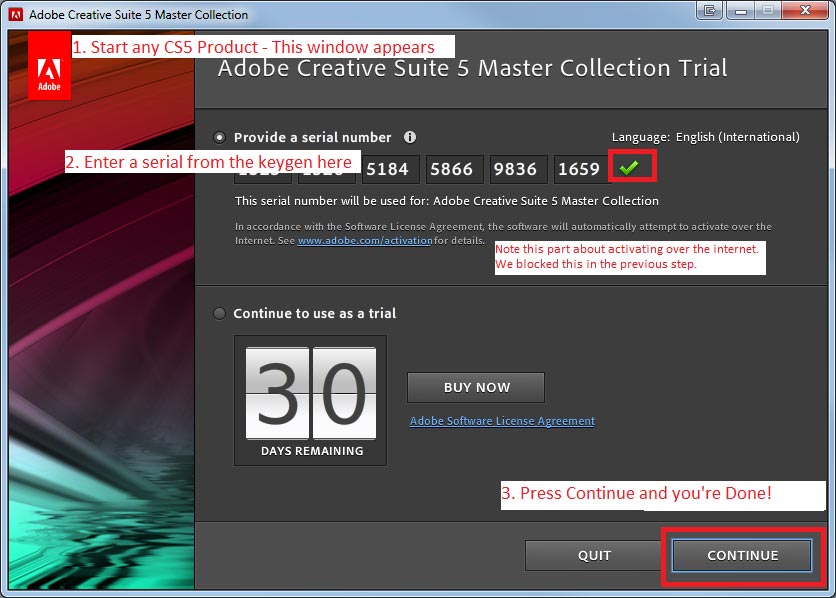This screenshot has width=836, height=598.
Task: Open the www.adobe.com/activation link
Action: tap(365, 240)
